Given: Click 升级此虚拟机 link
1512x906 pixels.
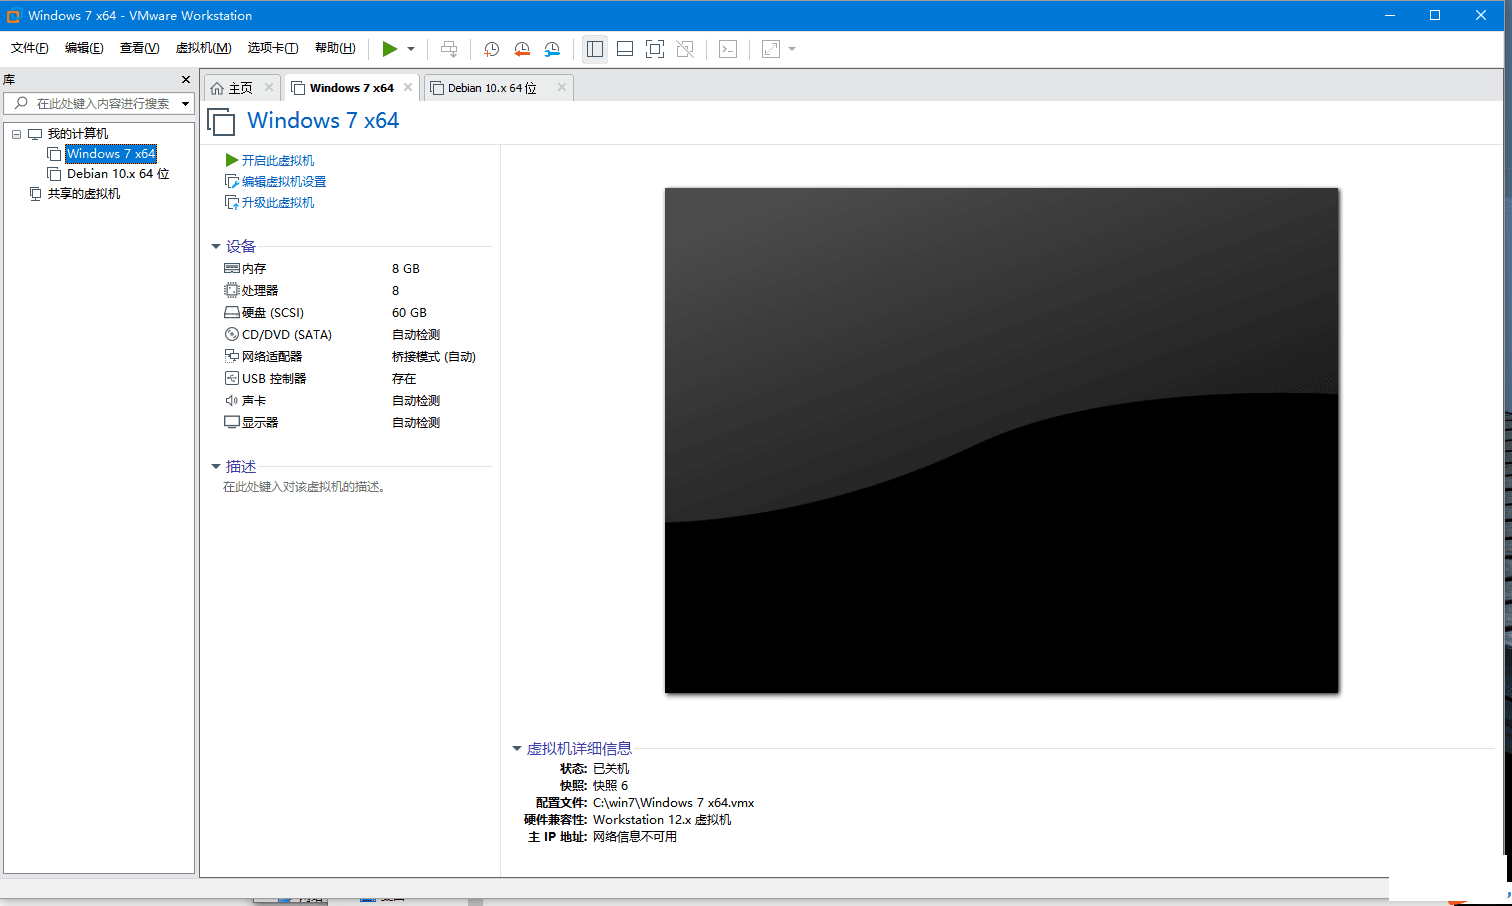Looking at the screenshot, I should coord(278,203).
